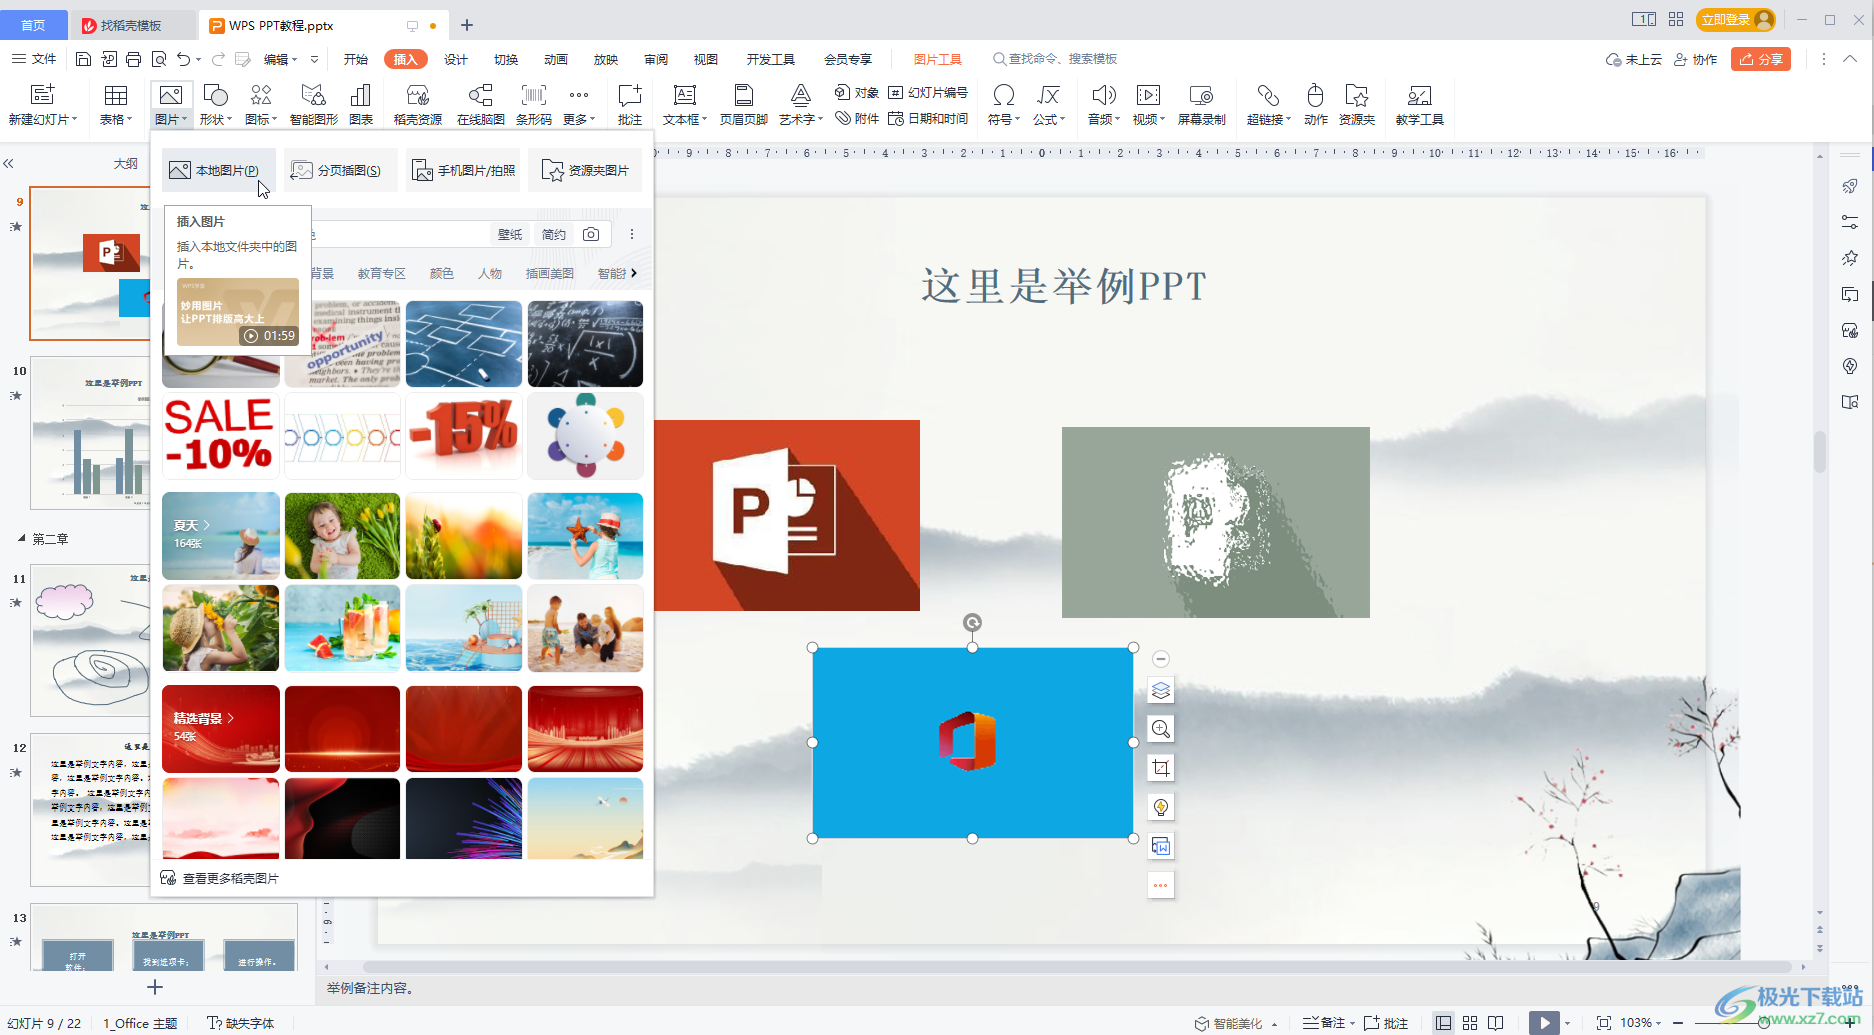
Task: Open Teaching Tools (教学工具)
Action: pos(1419,104)
